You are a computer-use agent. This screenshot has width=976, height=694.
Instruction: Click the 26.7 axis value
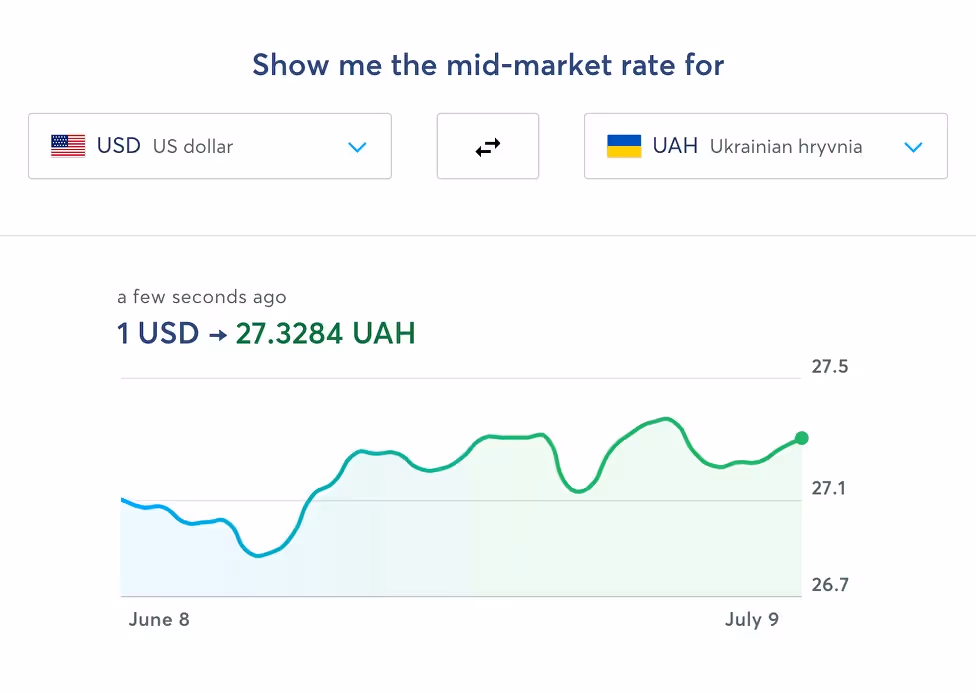pos(831,587)
